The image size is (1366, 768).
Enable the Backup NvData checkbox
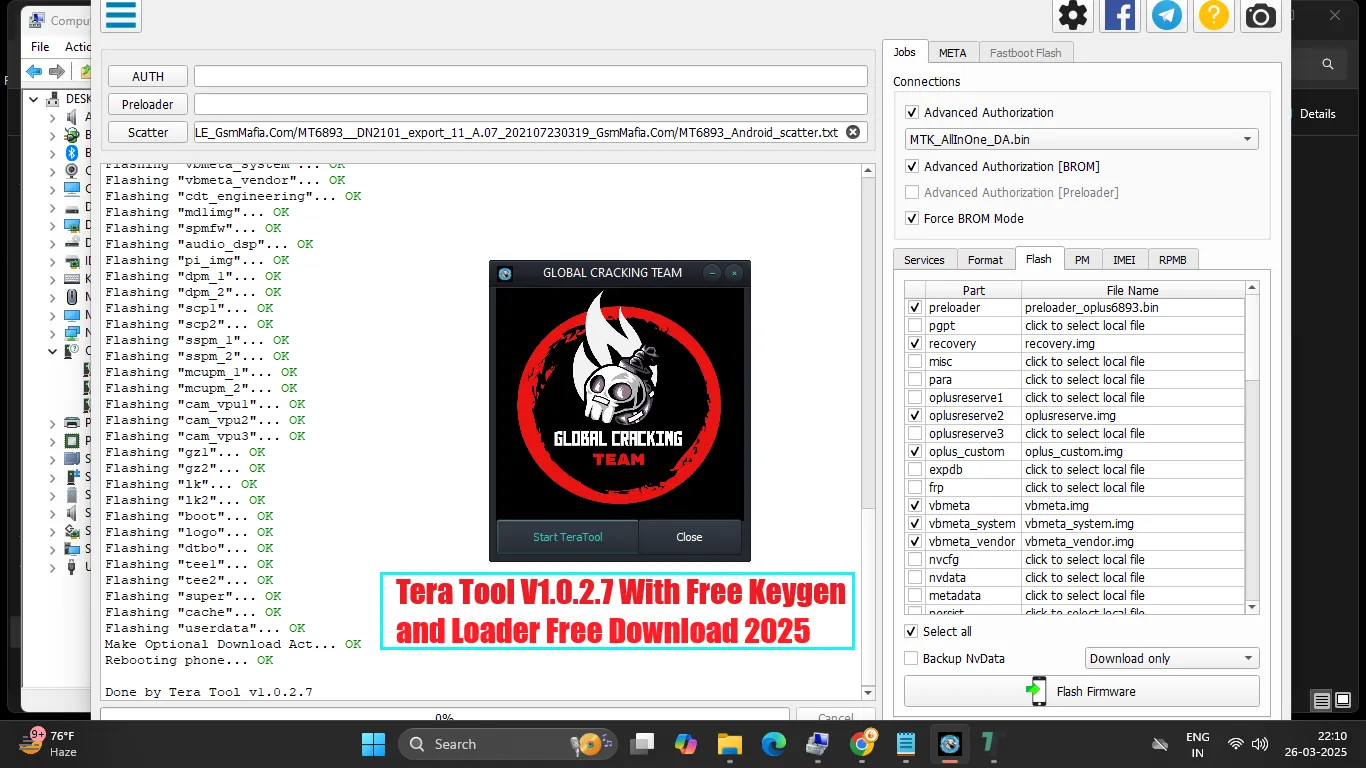(911, 659)
